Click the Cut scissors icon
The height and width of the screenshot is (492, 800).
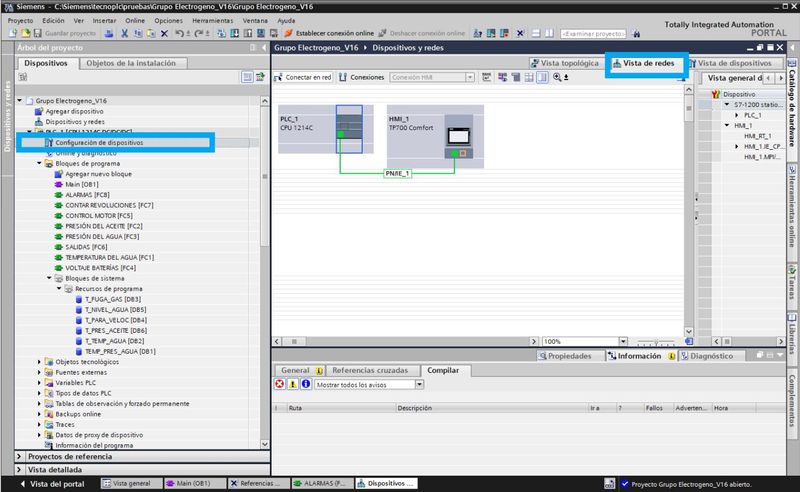[124, 33]
